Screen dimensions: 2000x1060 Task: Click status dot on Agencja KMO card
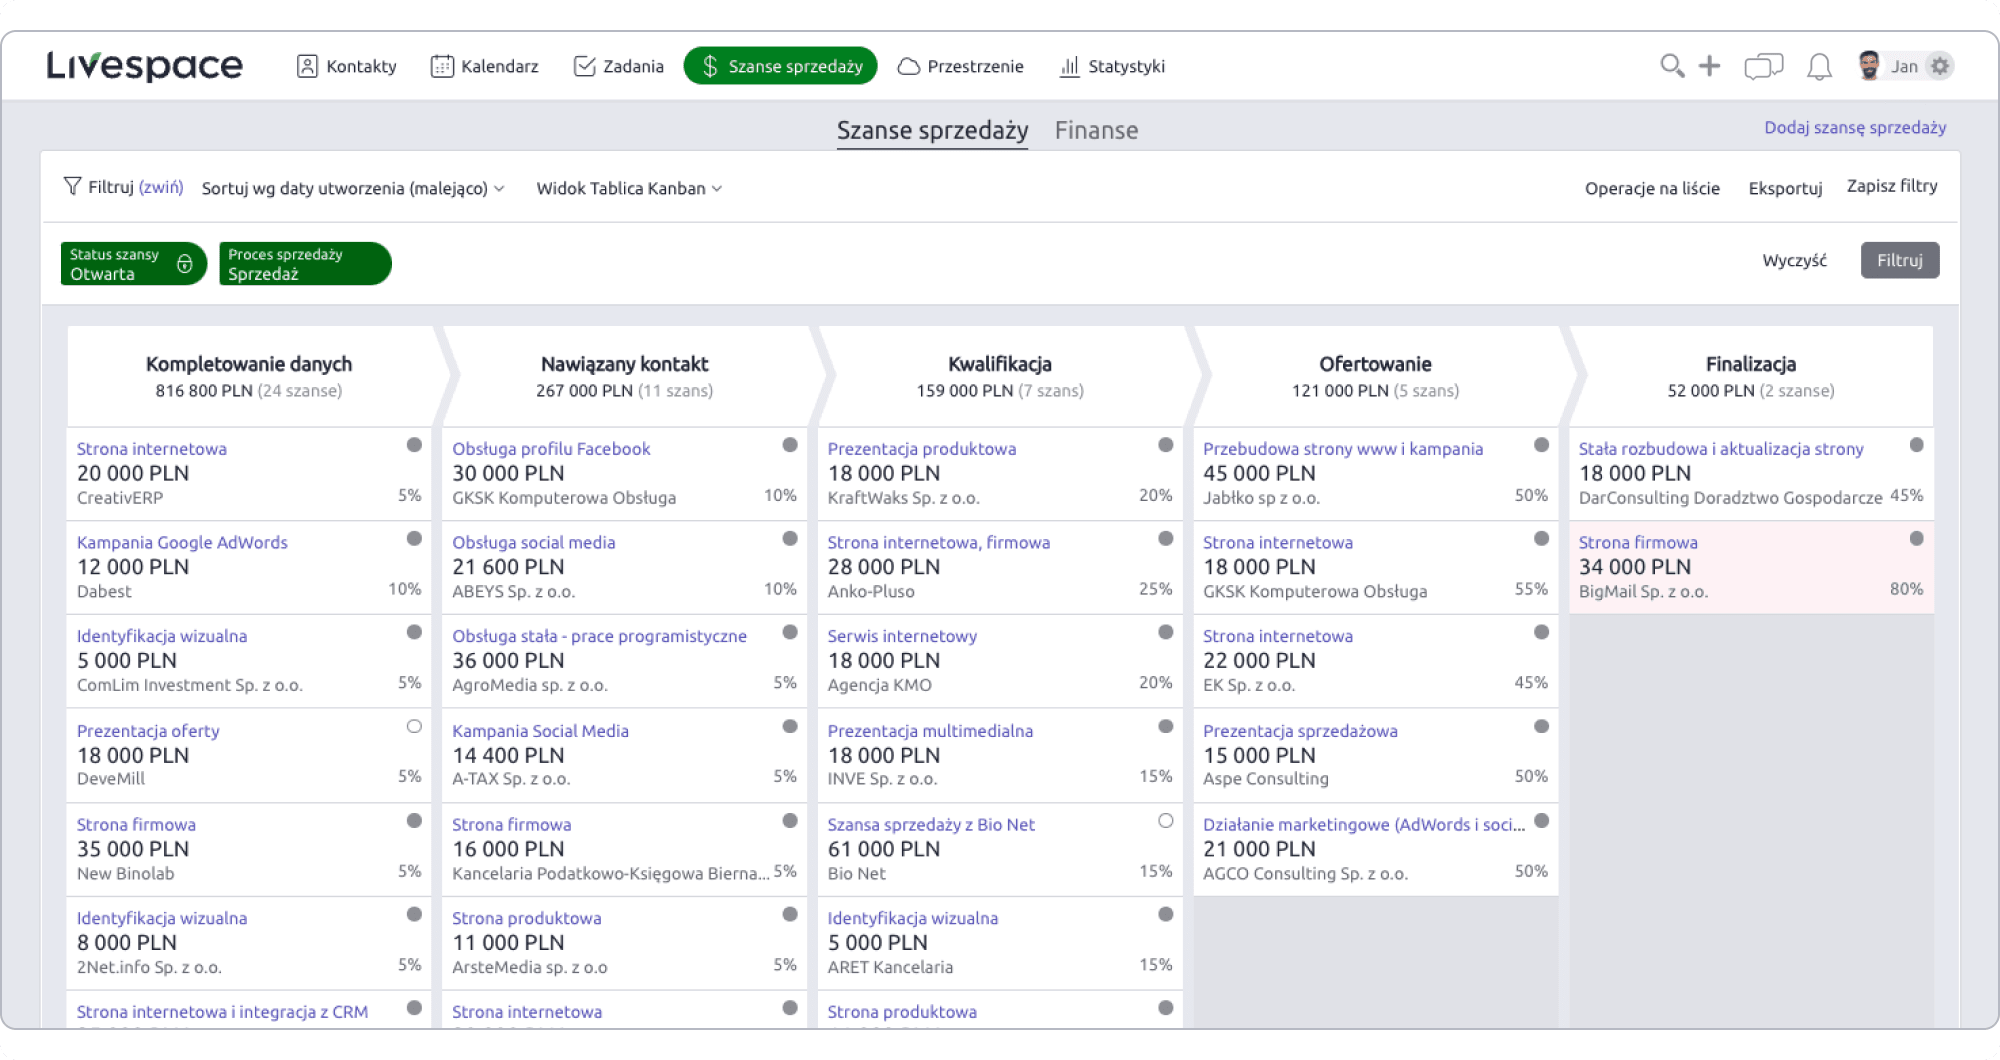1166,632
